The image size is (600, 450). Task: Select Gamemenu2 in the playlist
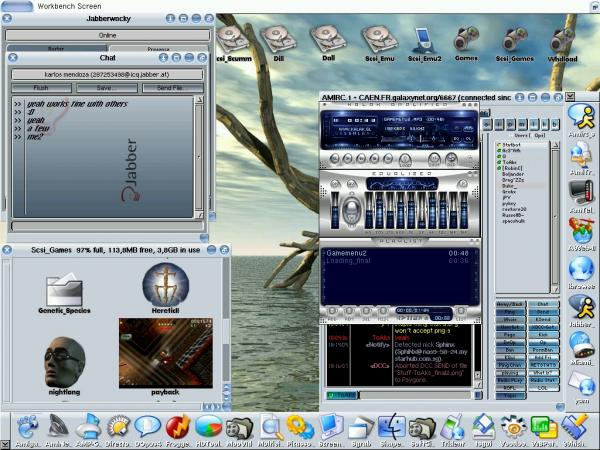(x=397, y=253)
